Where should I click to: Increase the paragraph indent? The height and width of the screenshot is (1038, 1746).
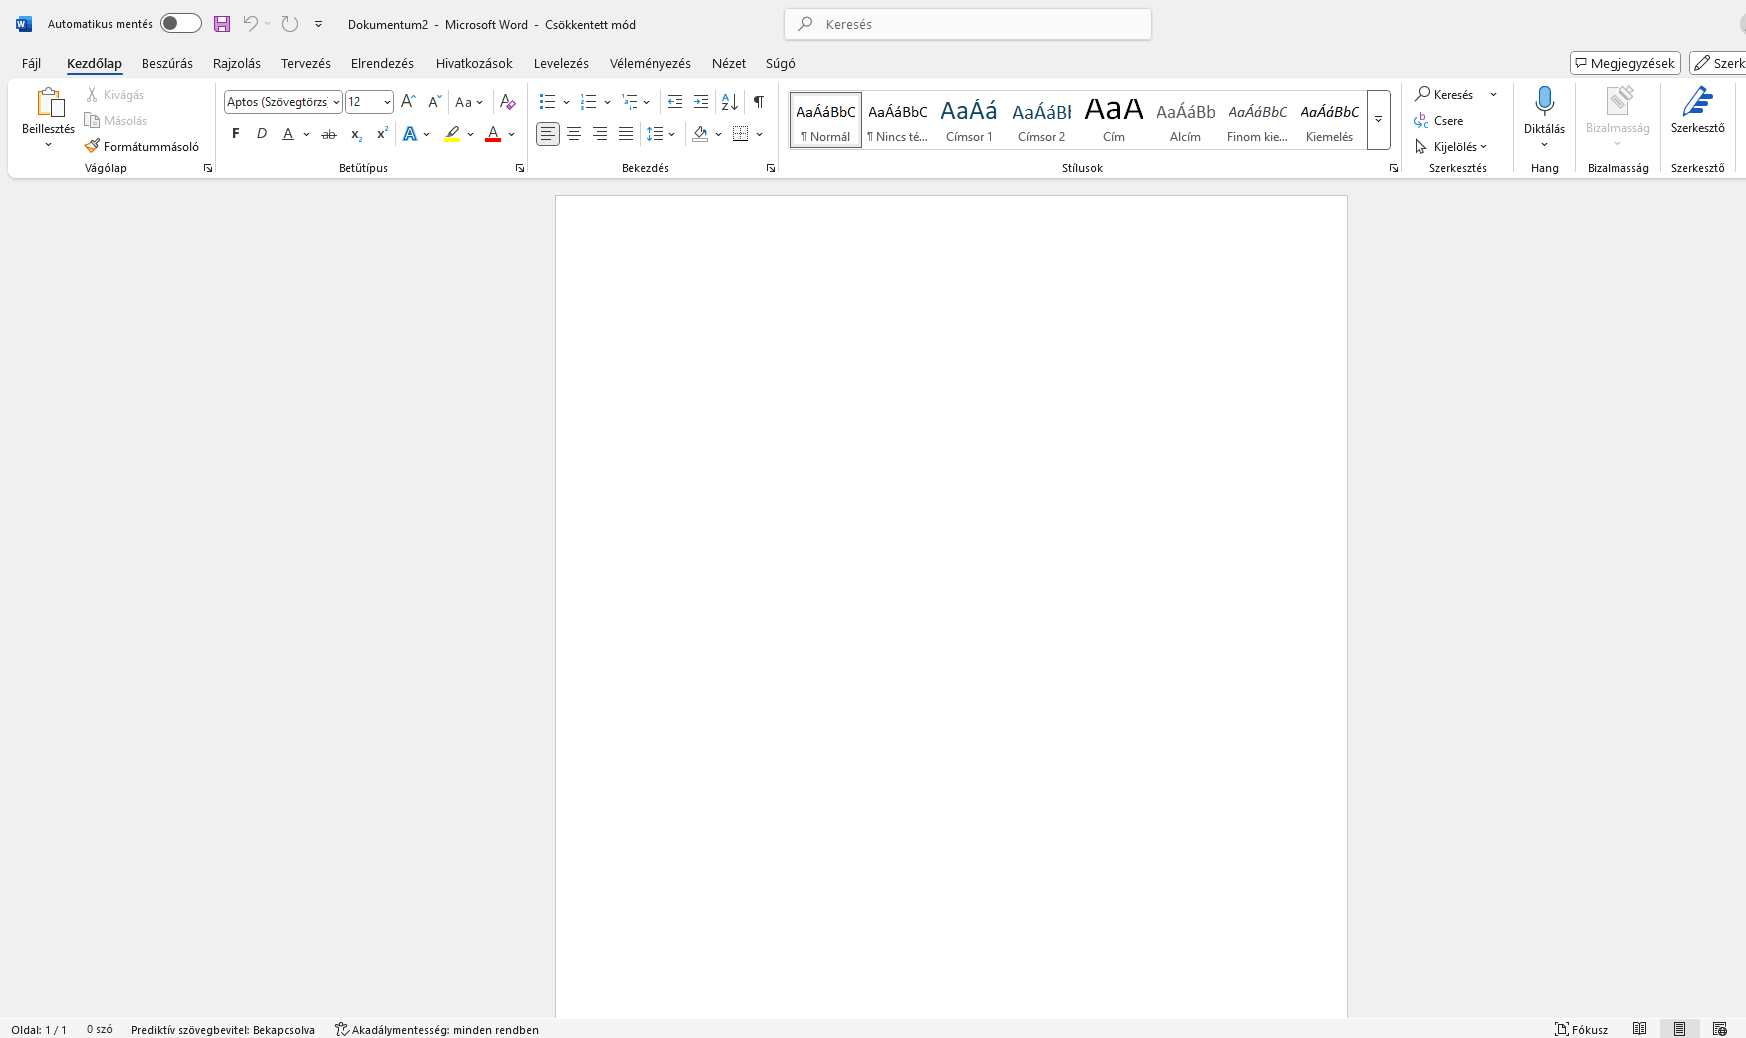click(x=701, y=102)
